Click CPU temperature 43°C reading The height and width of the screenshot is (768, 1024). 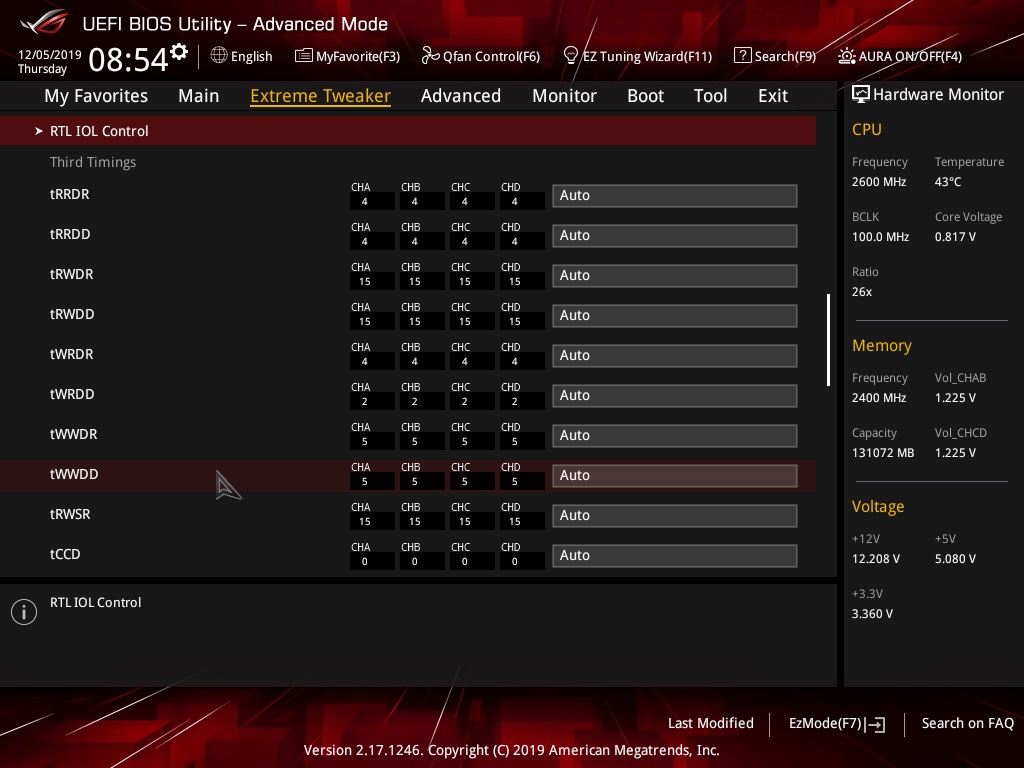(948, 182)
